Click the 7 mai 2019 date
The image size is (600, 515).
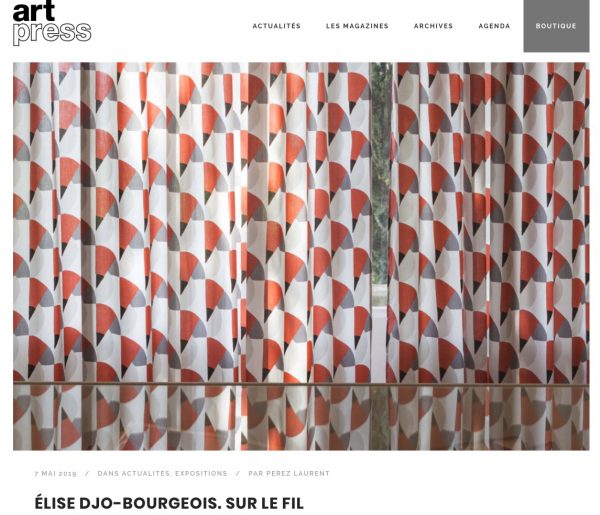[55, 473]
